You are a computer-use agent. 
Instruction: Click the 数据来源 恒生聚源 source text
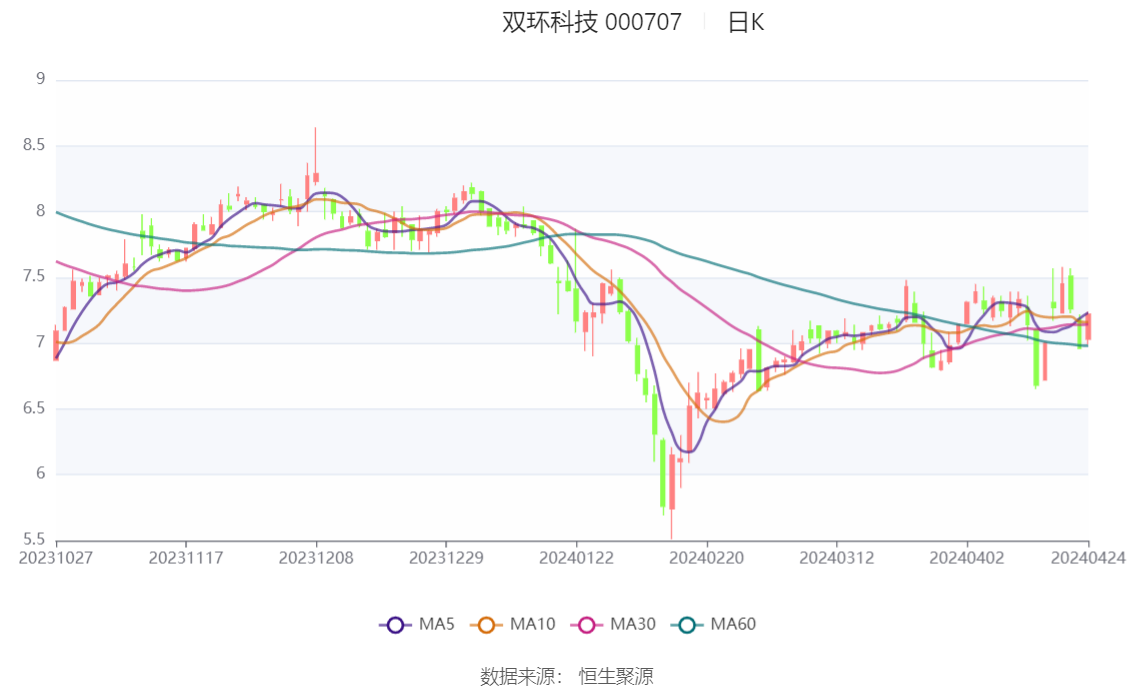tap(567, 677)
